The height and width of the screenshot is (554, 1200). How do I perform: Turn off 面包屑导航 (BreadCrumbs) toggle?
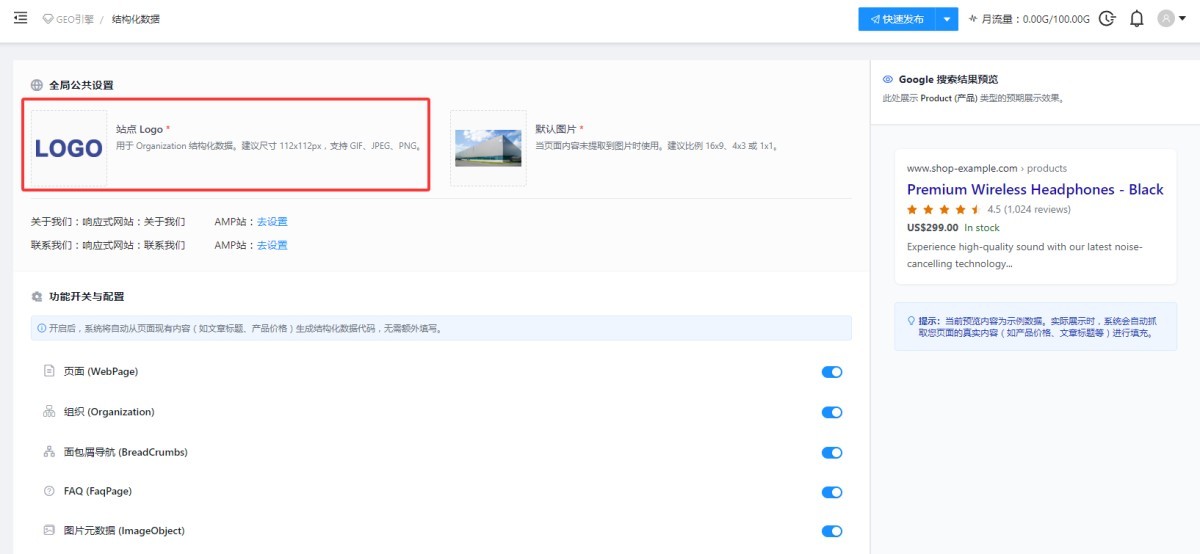[x=831, y=452]
